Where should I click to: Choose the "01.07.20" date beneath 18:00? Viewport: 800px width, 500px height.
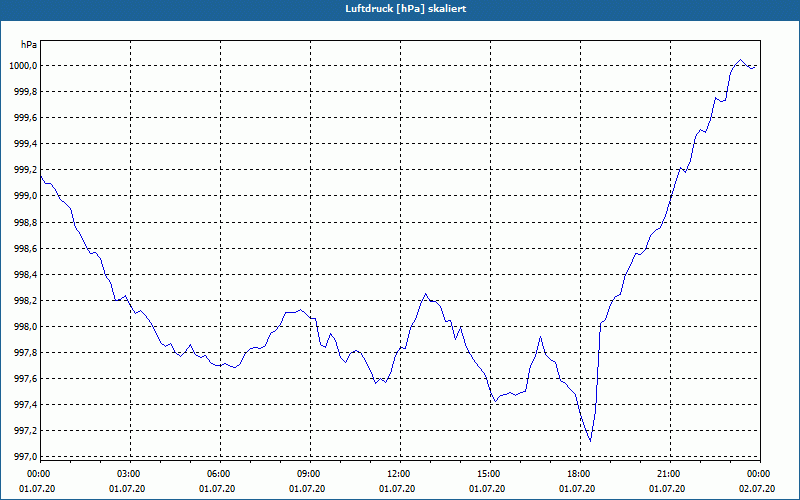pos(578,489)
